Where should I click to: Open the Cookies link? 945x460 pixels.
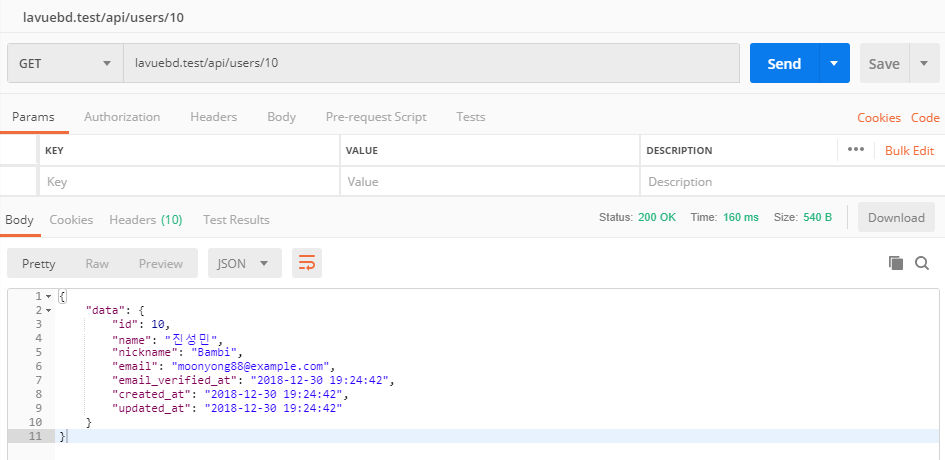point(878,118)
